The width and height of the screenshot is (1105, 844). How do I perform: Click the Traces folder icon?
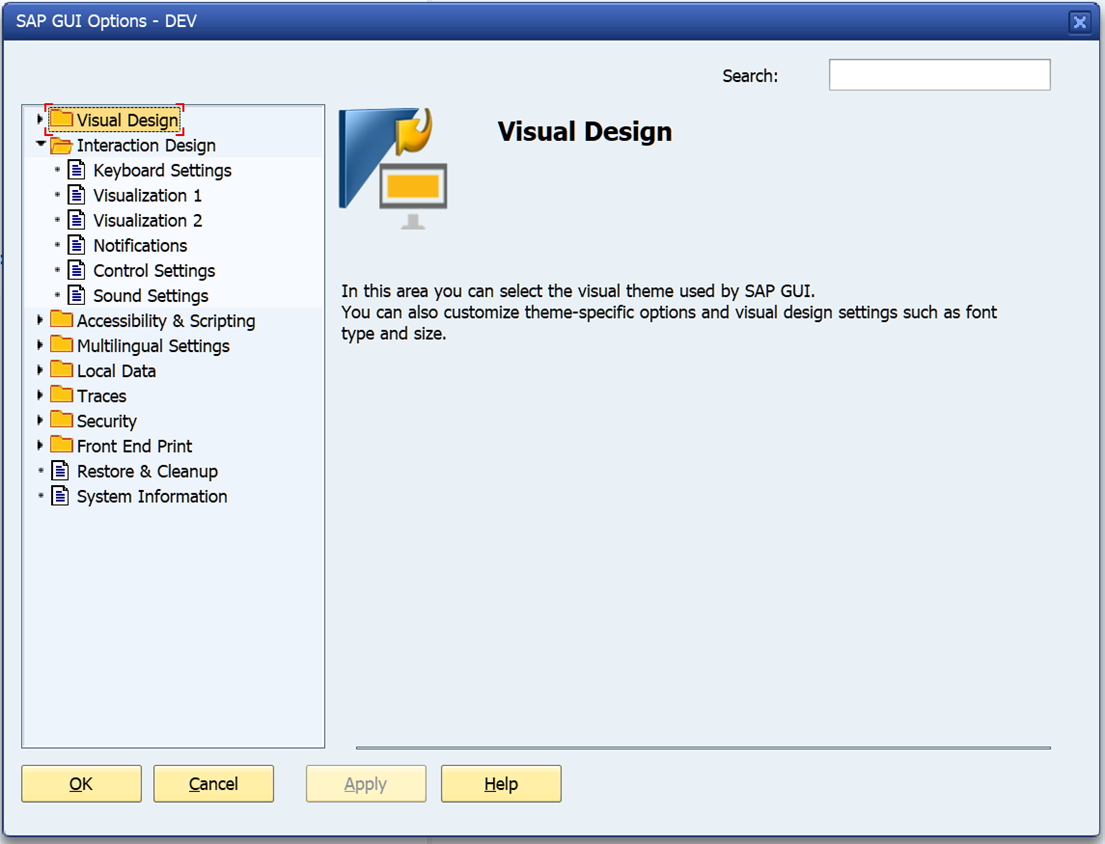click(x=61, y=395)
